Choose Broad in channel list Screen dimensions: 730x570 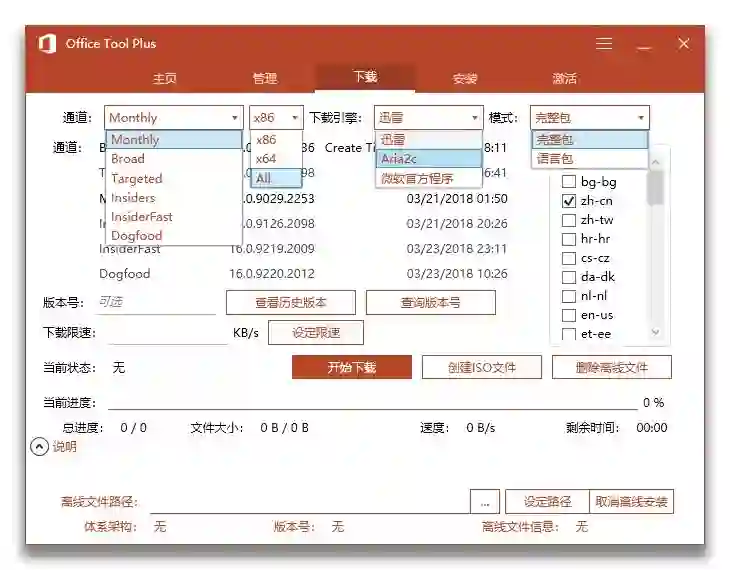tap(174, 159)
